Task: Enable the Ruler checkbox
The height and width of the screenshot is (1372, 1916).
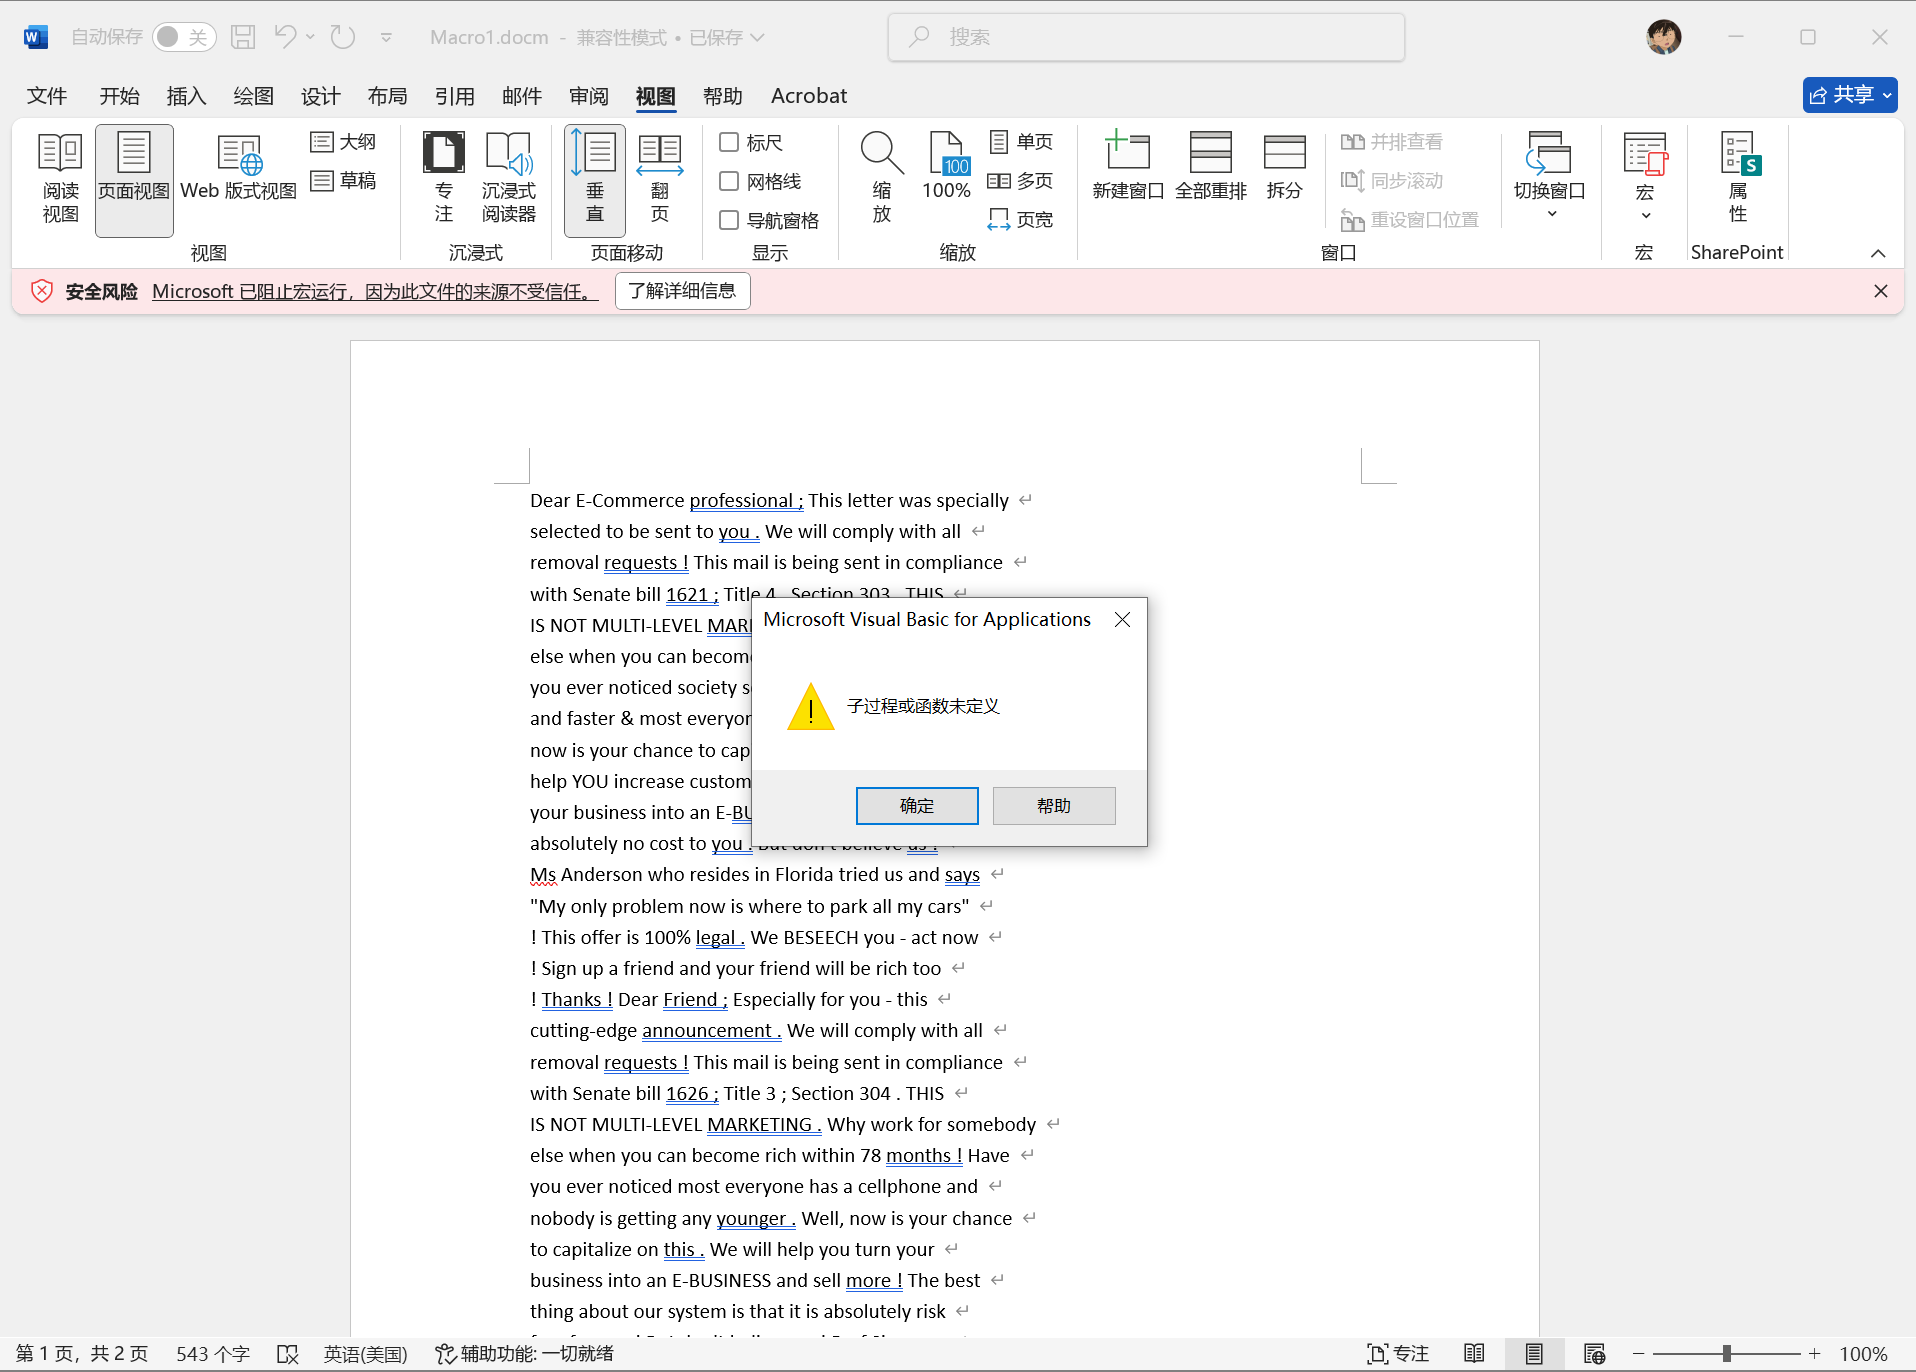Action: (729, 143)
